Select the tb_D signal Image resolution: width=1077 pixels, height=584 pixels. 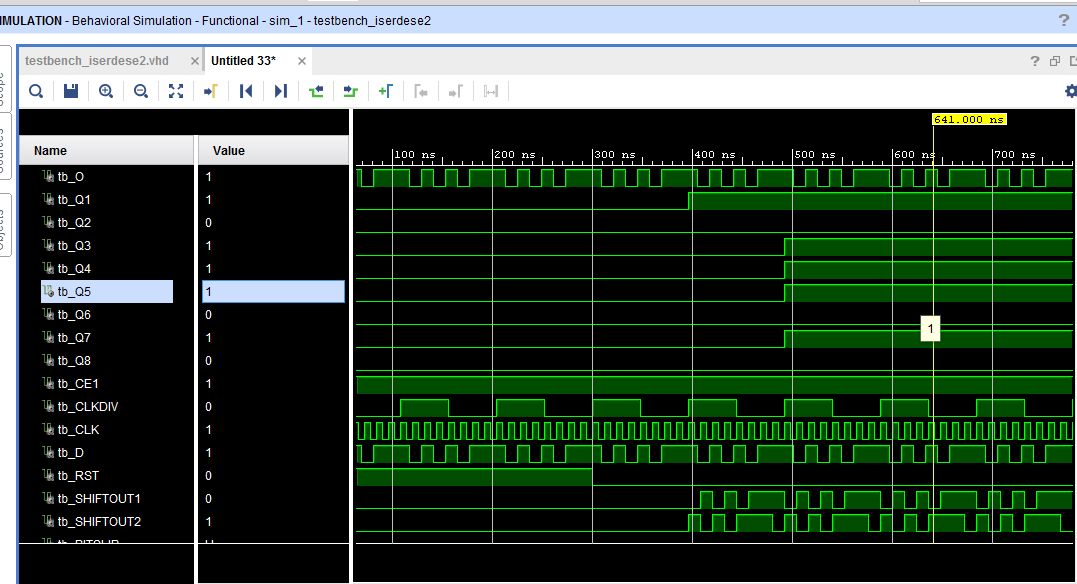(x=70, y=453)
